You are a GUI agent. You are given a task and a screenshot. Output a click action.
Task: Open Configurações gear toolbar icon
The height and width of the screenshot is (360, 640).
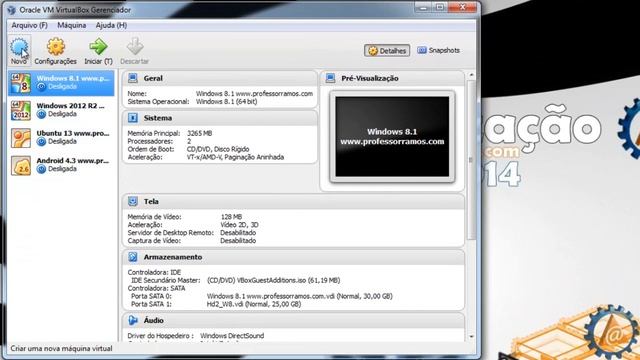56,47
